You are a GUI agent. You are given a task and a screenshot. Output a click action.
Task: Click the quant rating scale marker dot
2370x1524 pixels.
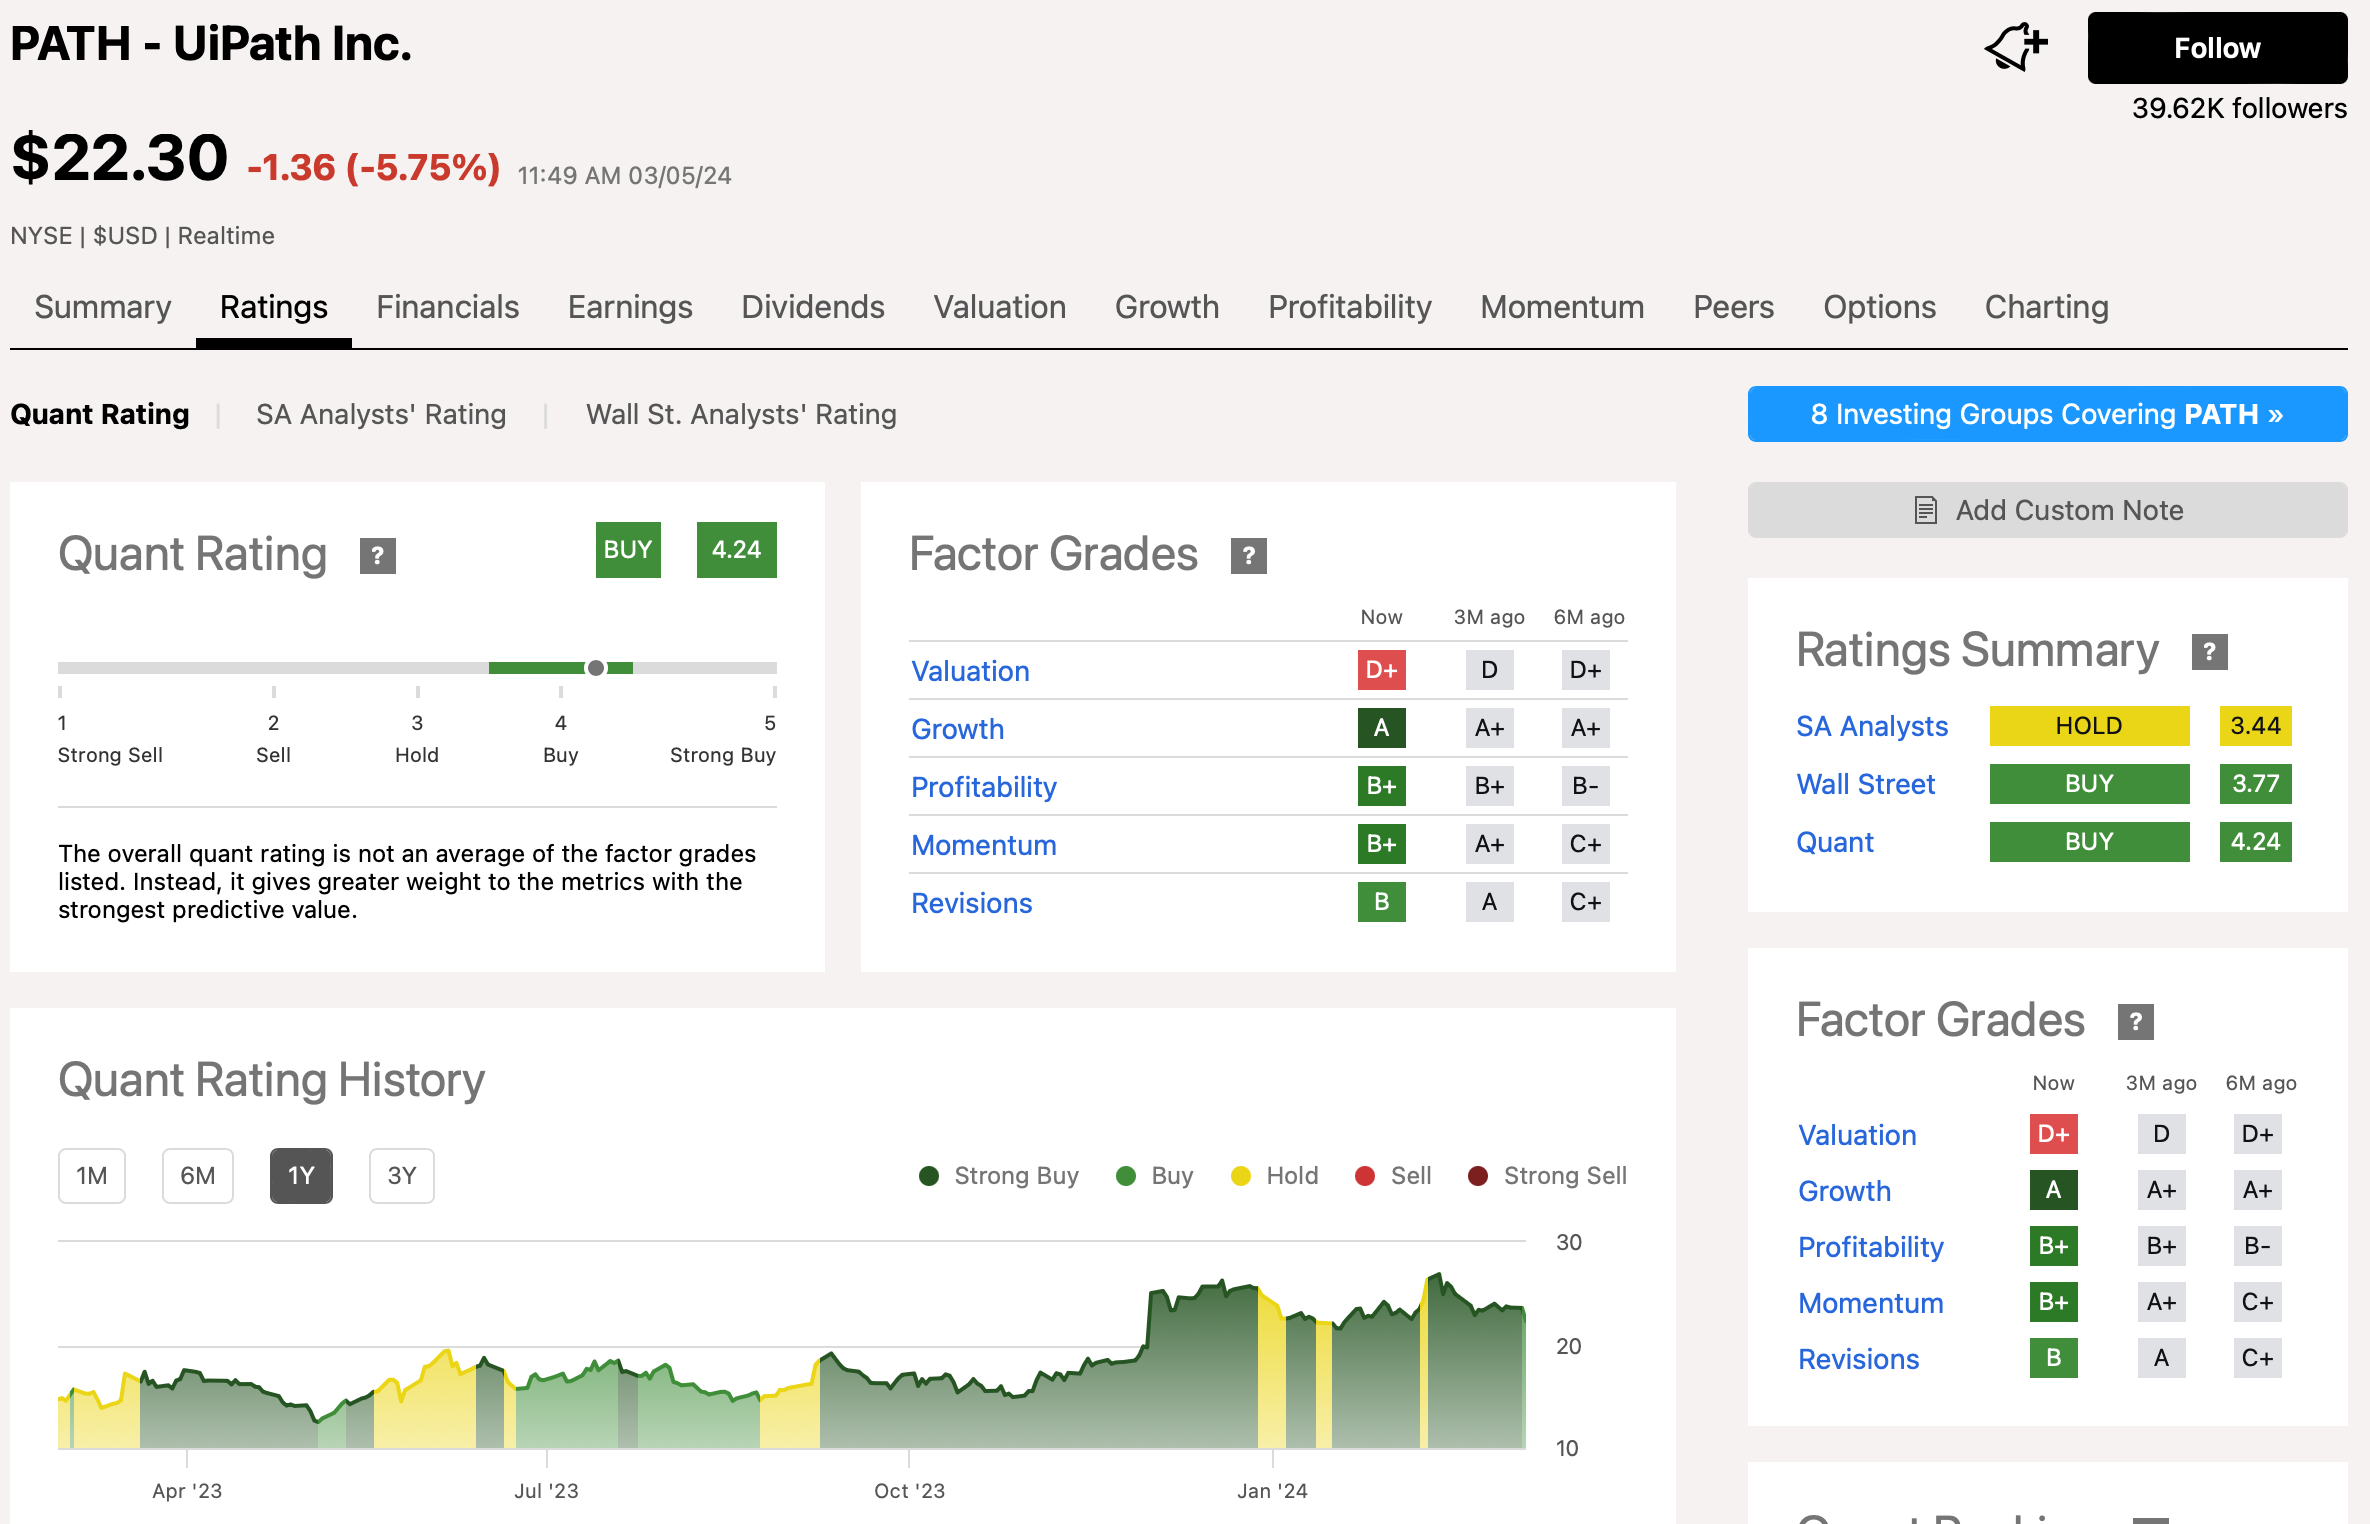pos(596,668)
